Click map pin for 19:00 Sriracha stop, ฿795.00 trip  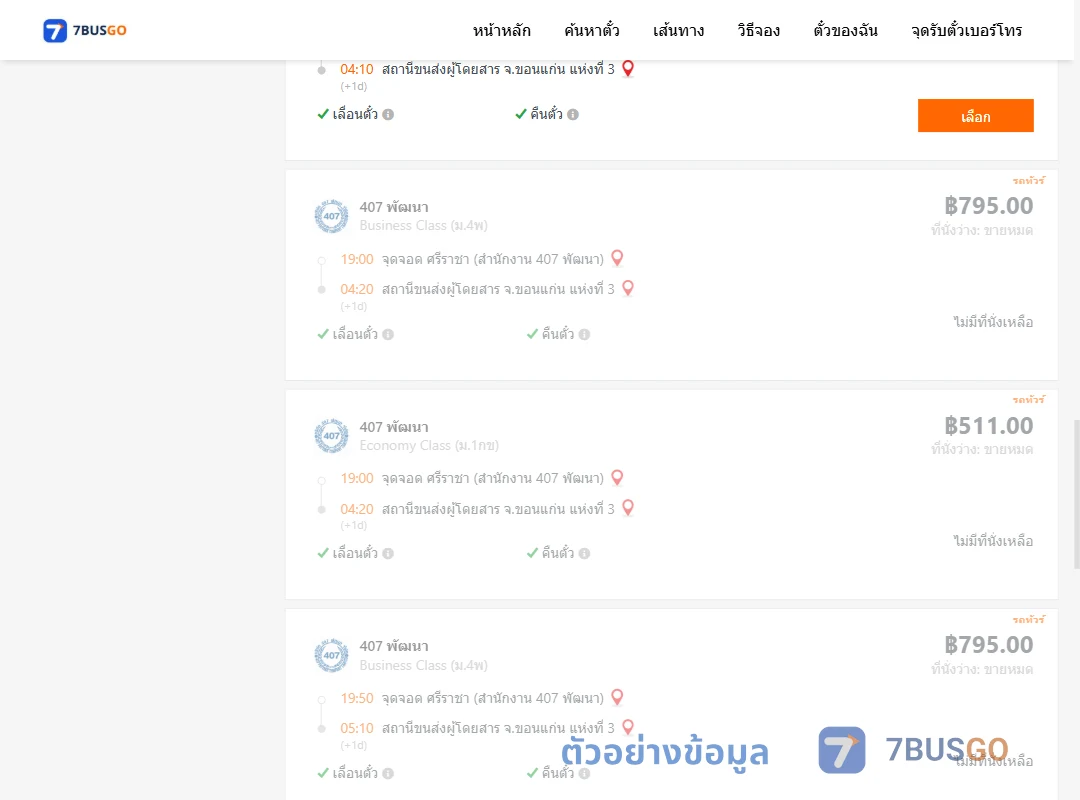point(618,258)
